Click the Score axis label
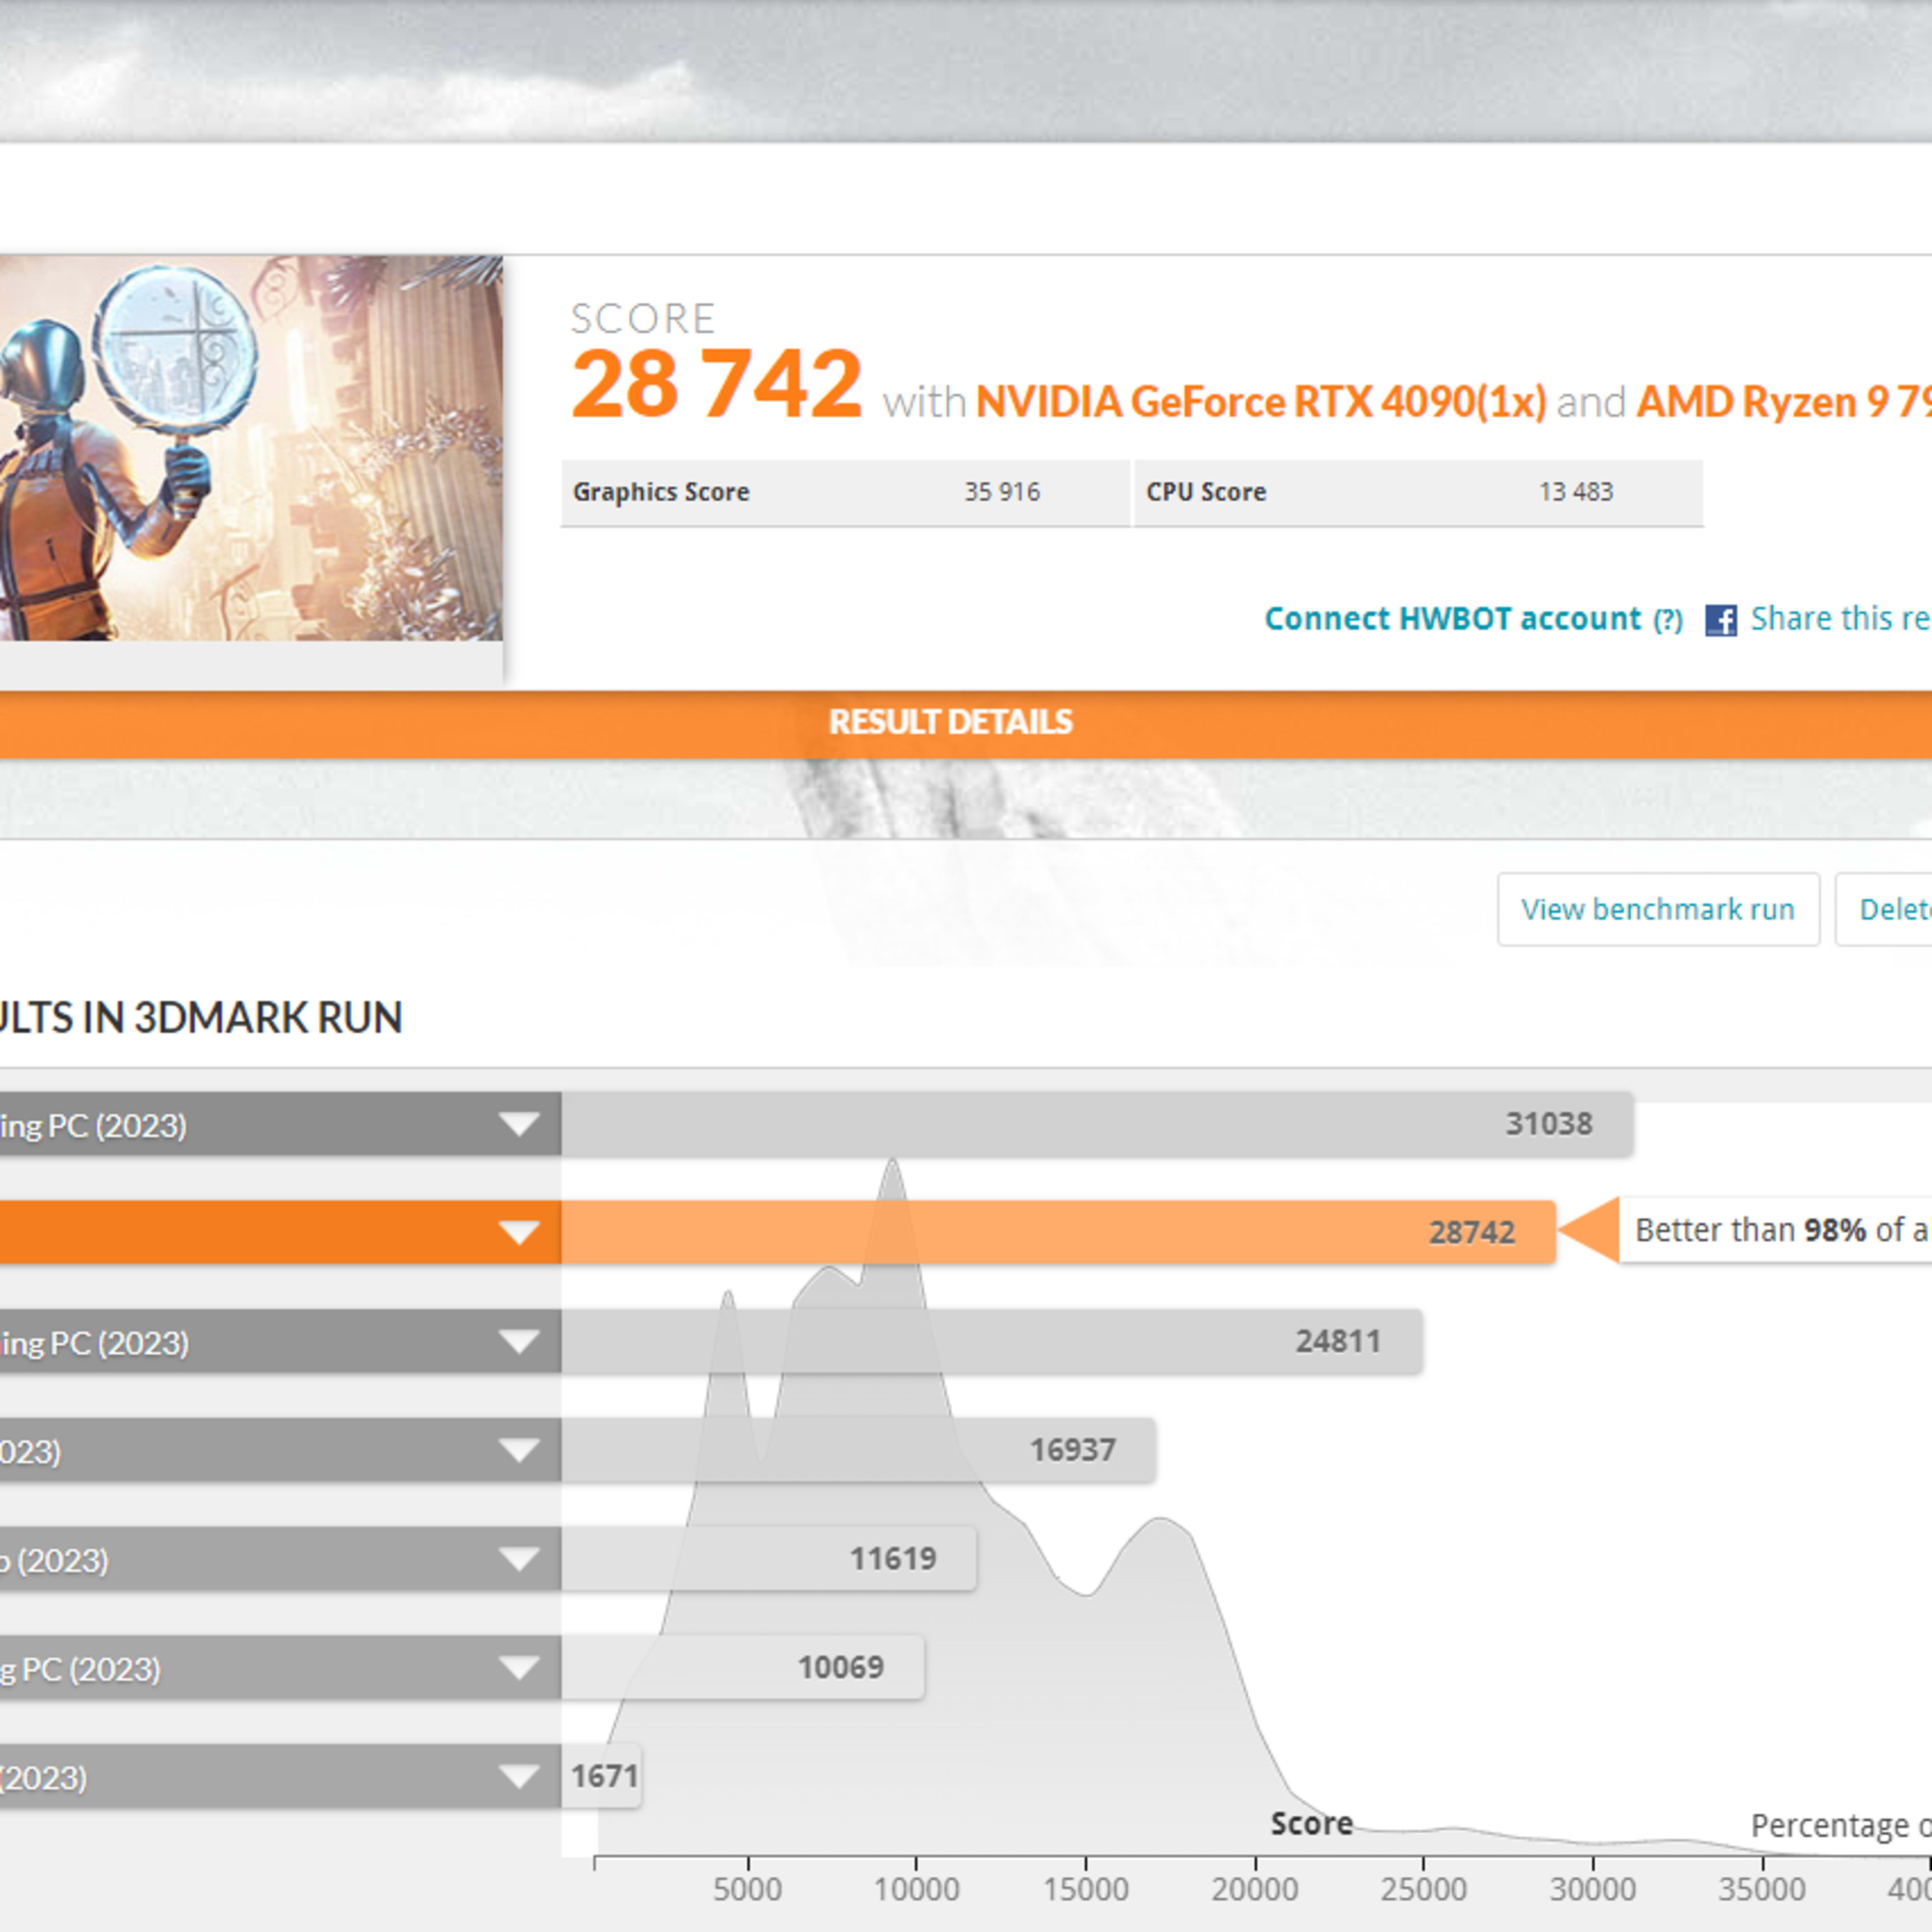 (1311, 1824)
